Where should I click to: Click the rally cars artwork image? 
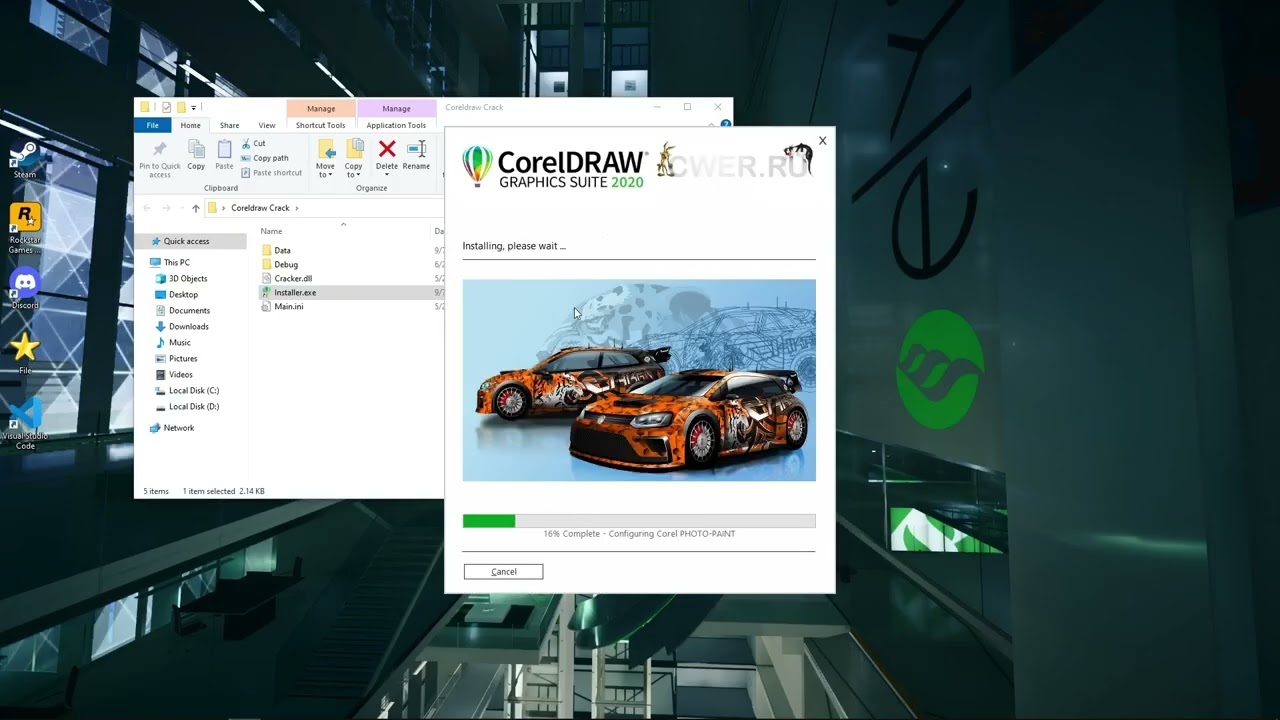(x=639, y=380)
